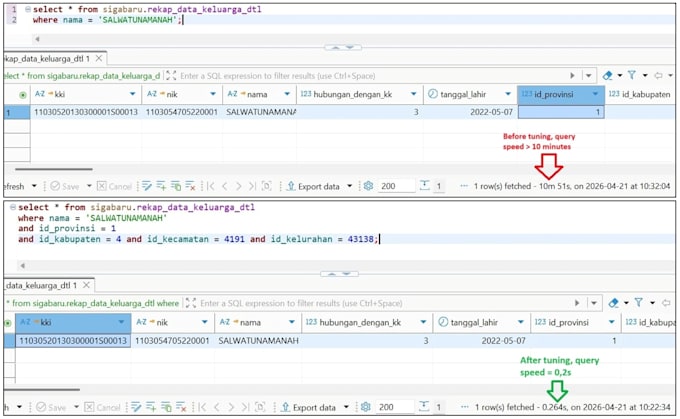Toggle record mode circle icon beside lower kki header

click(x=7, y=323)
